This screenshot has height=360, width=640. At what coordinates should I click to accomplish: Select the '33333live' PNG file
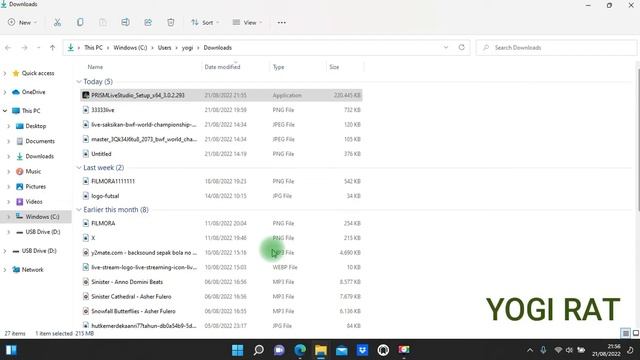(221, 110)
